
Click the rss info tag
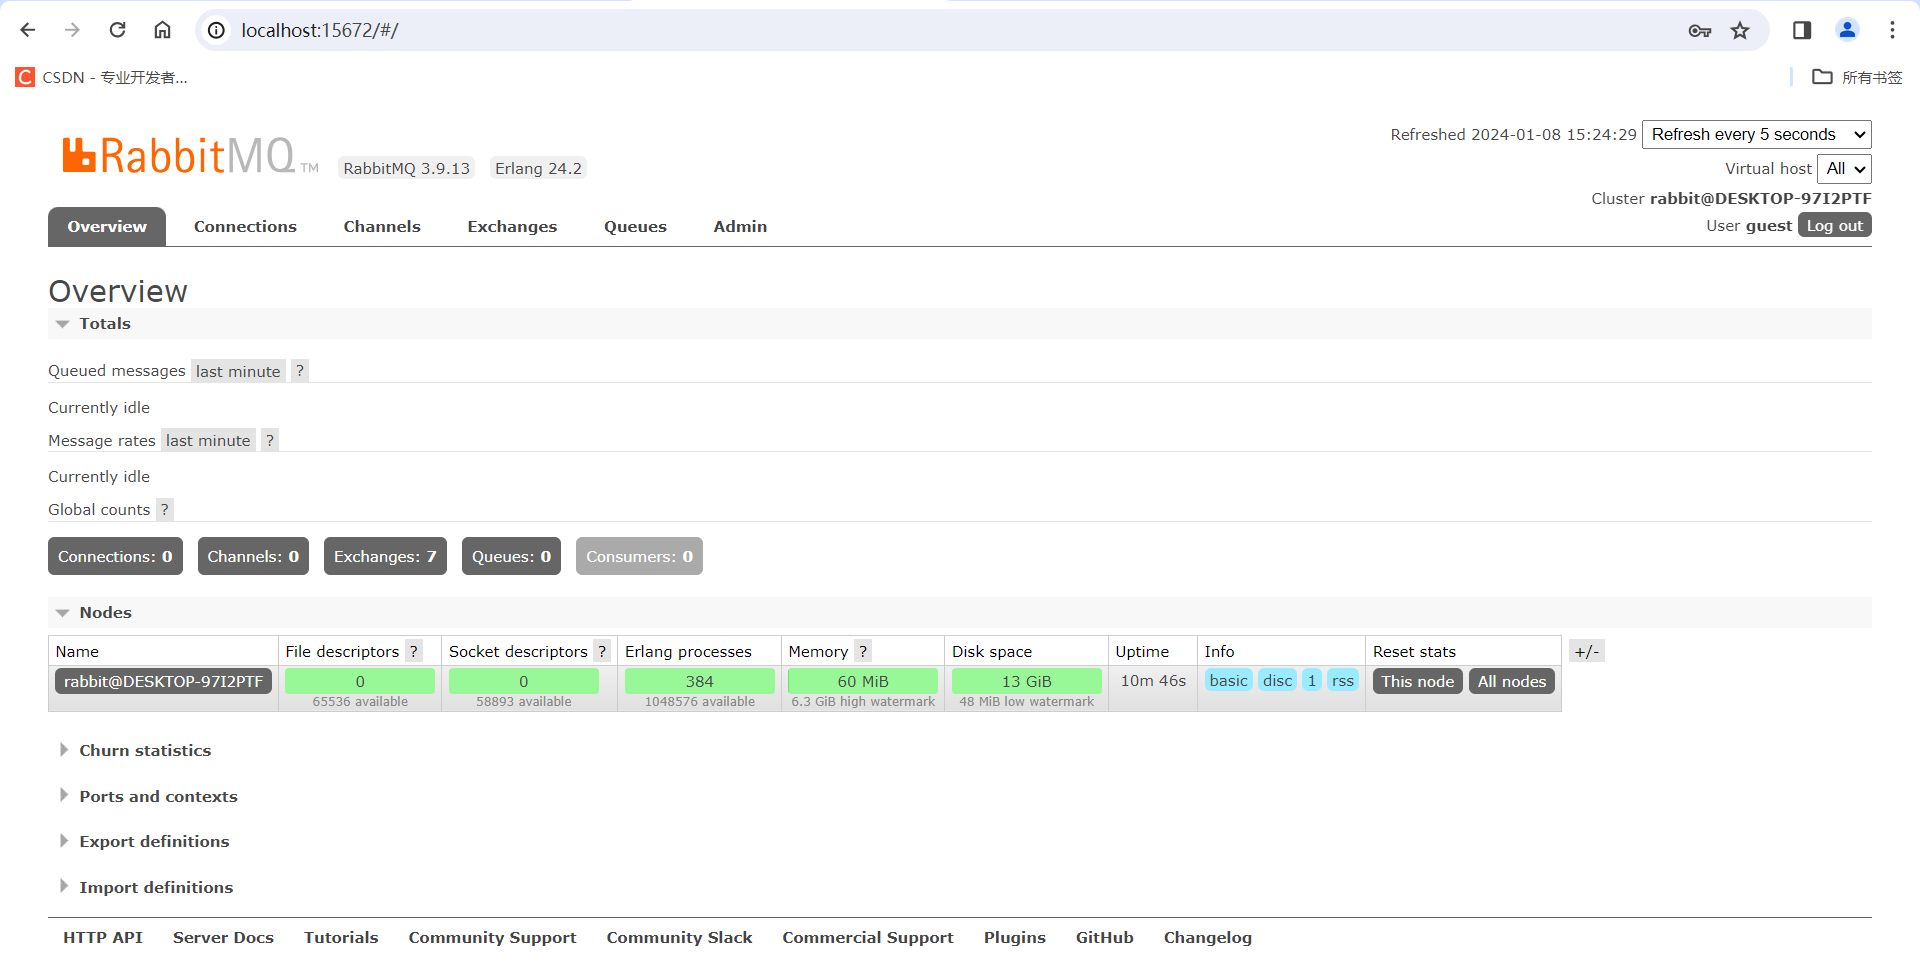coord(1343,680)
